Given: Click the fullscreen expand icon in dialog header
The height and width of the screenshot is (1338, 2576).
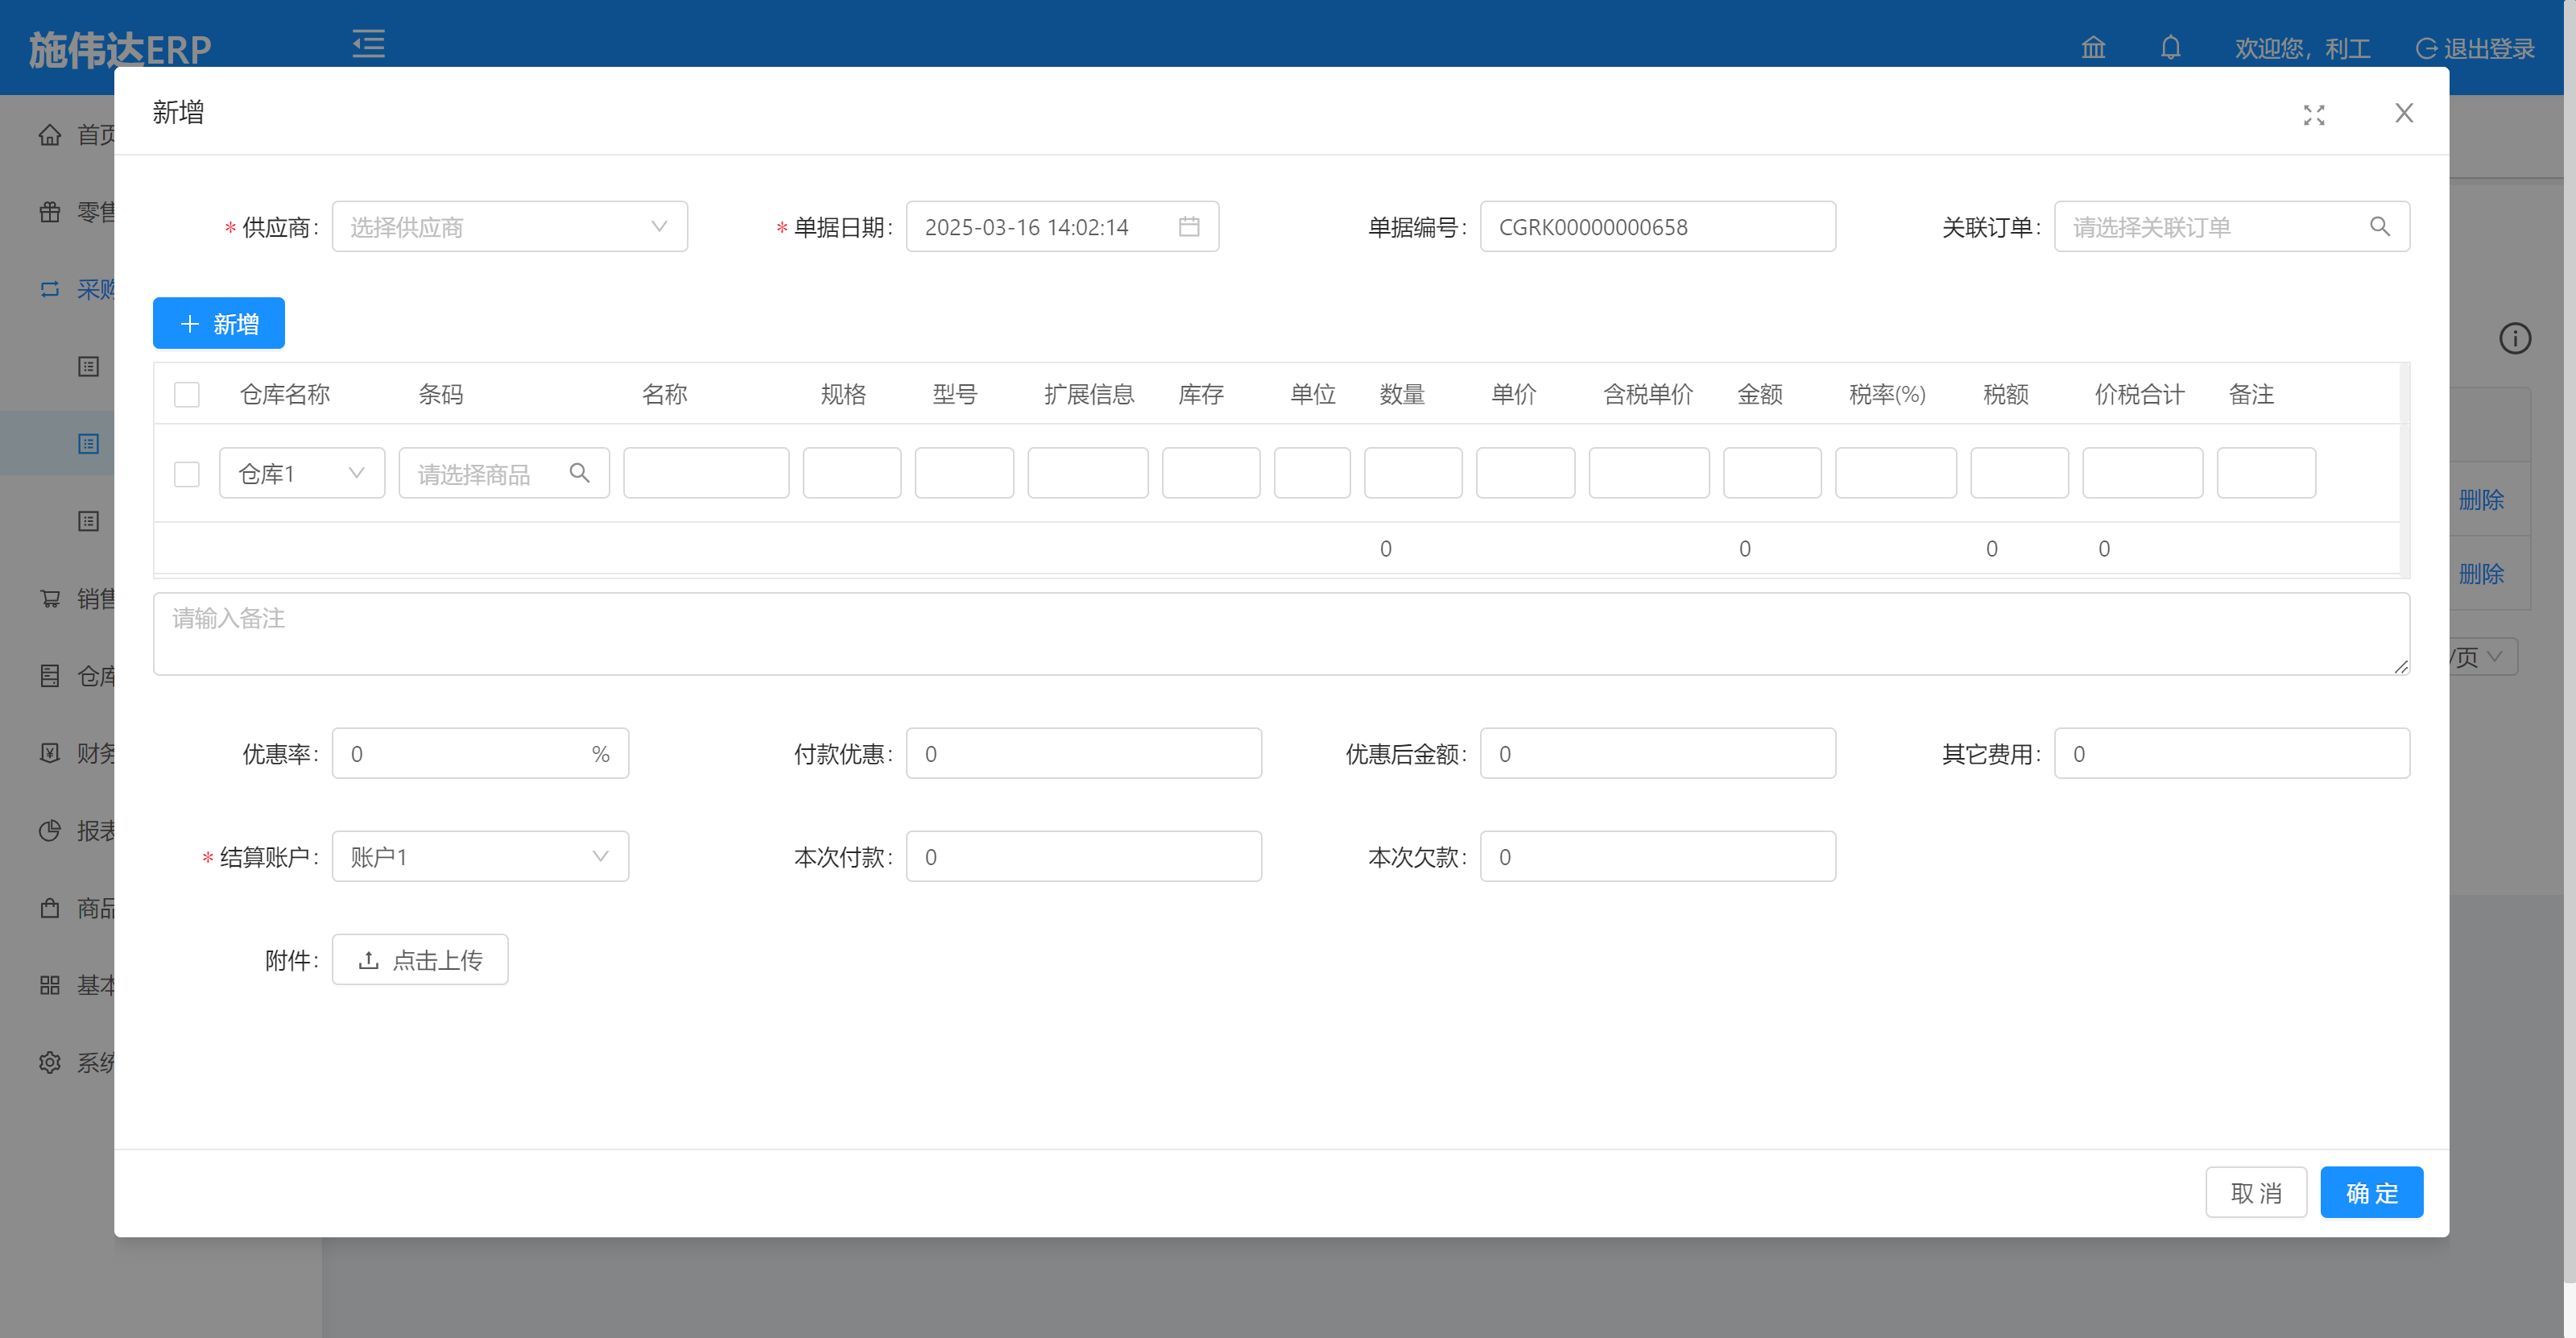Looking at the screenshot, I should point(2313,115).
